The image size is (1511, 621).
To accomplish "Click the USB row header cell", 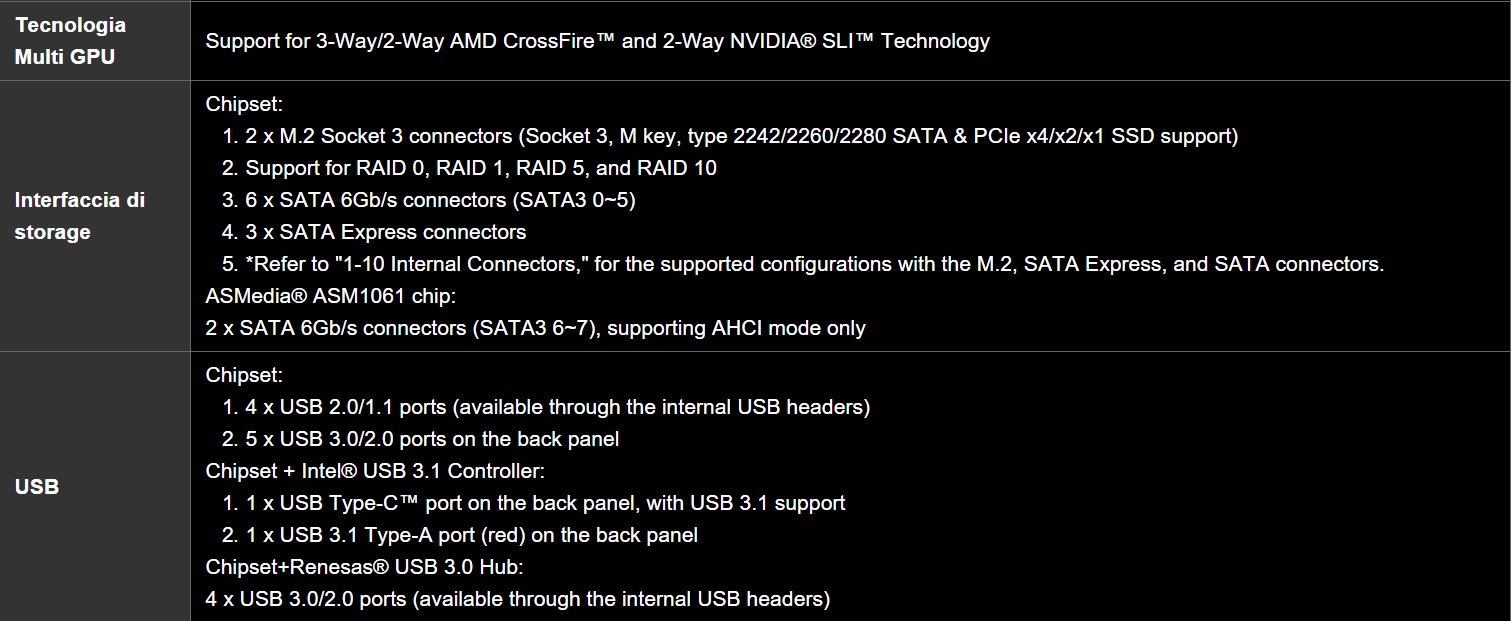I will click(x=37, y=487).
